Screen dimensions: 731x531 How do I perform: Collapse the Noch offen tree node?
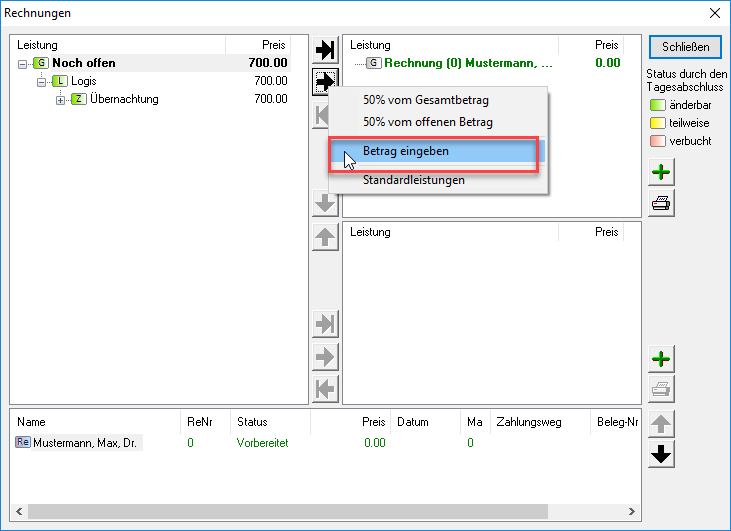22,64
